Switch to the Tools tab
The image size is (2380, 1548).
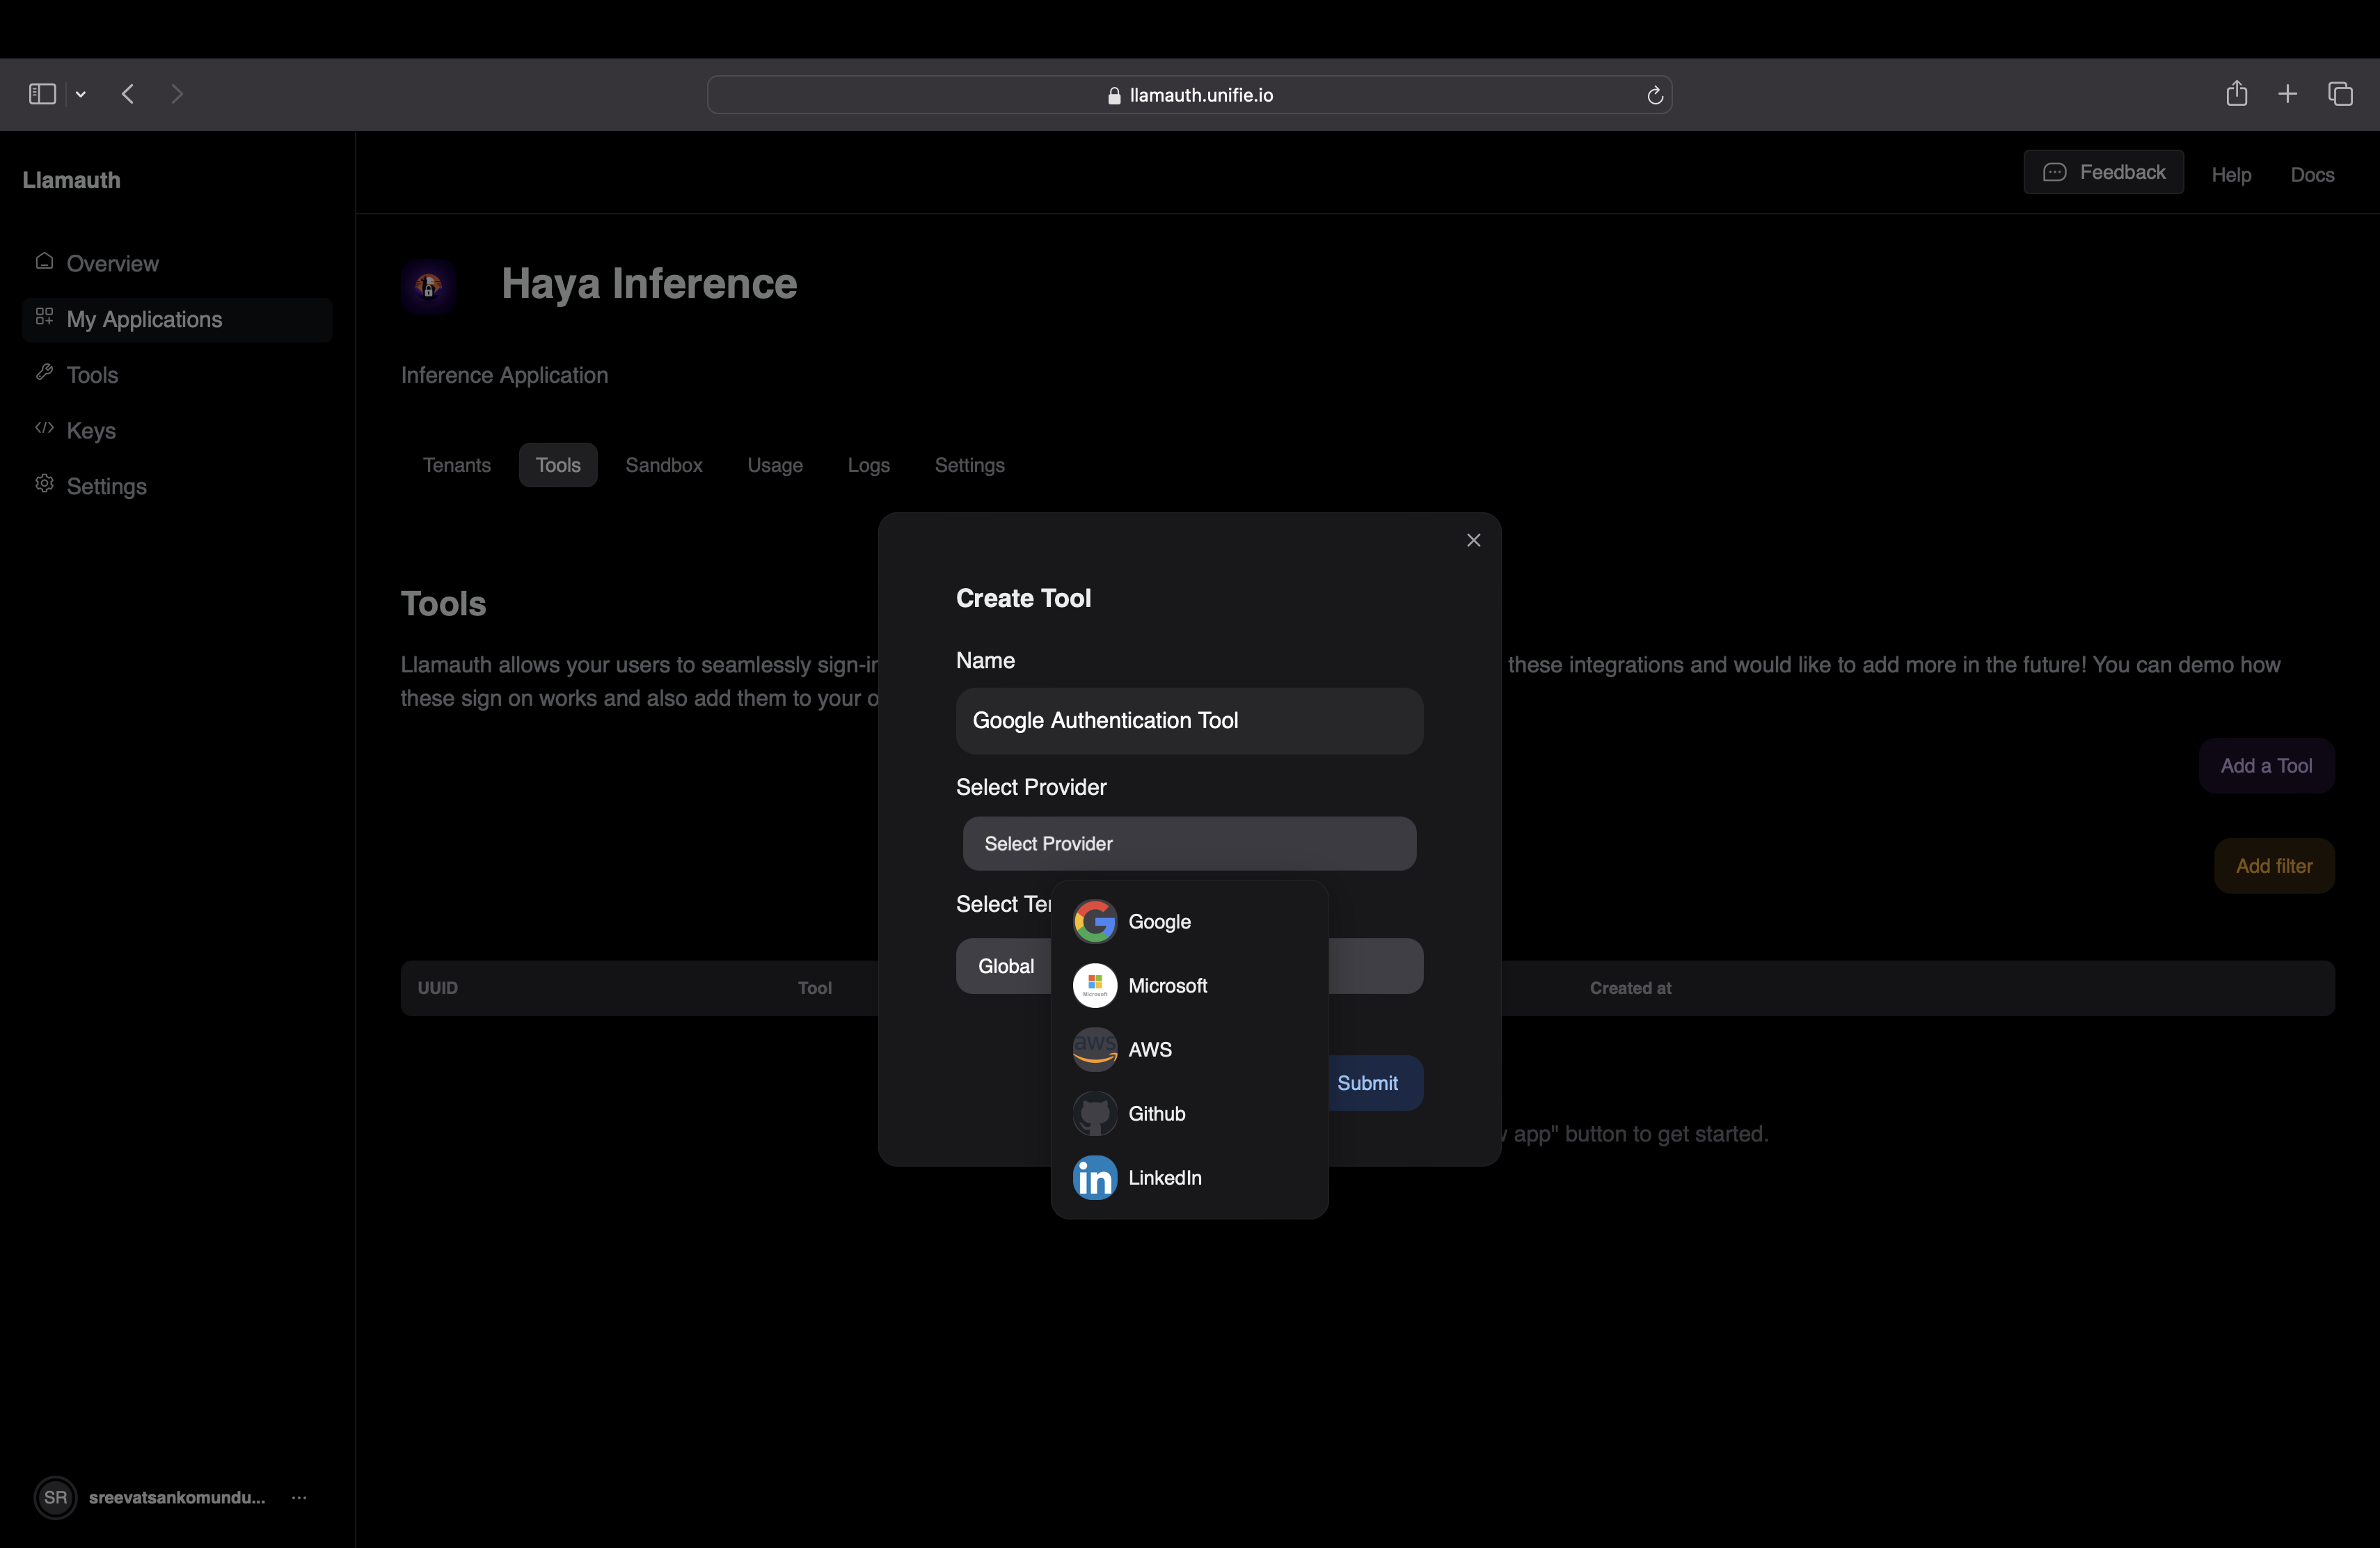(558, 465)
